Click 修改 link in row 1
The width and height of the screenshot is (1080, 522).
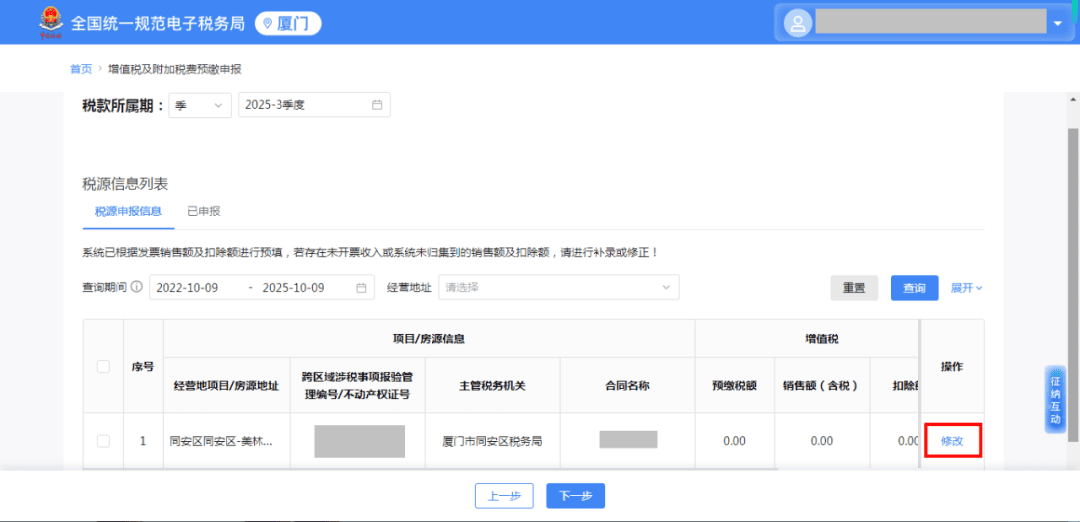[x=952, y=441]
